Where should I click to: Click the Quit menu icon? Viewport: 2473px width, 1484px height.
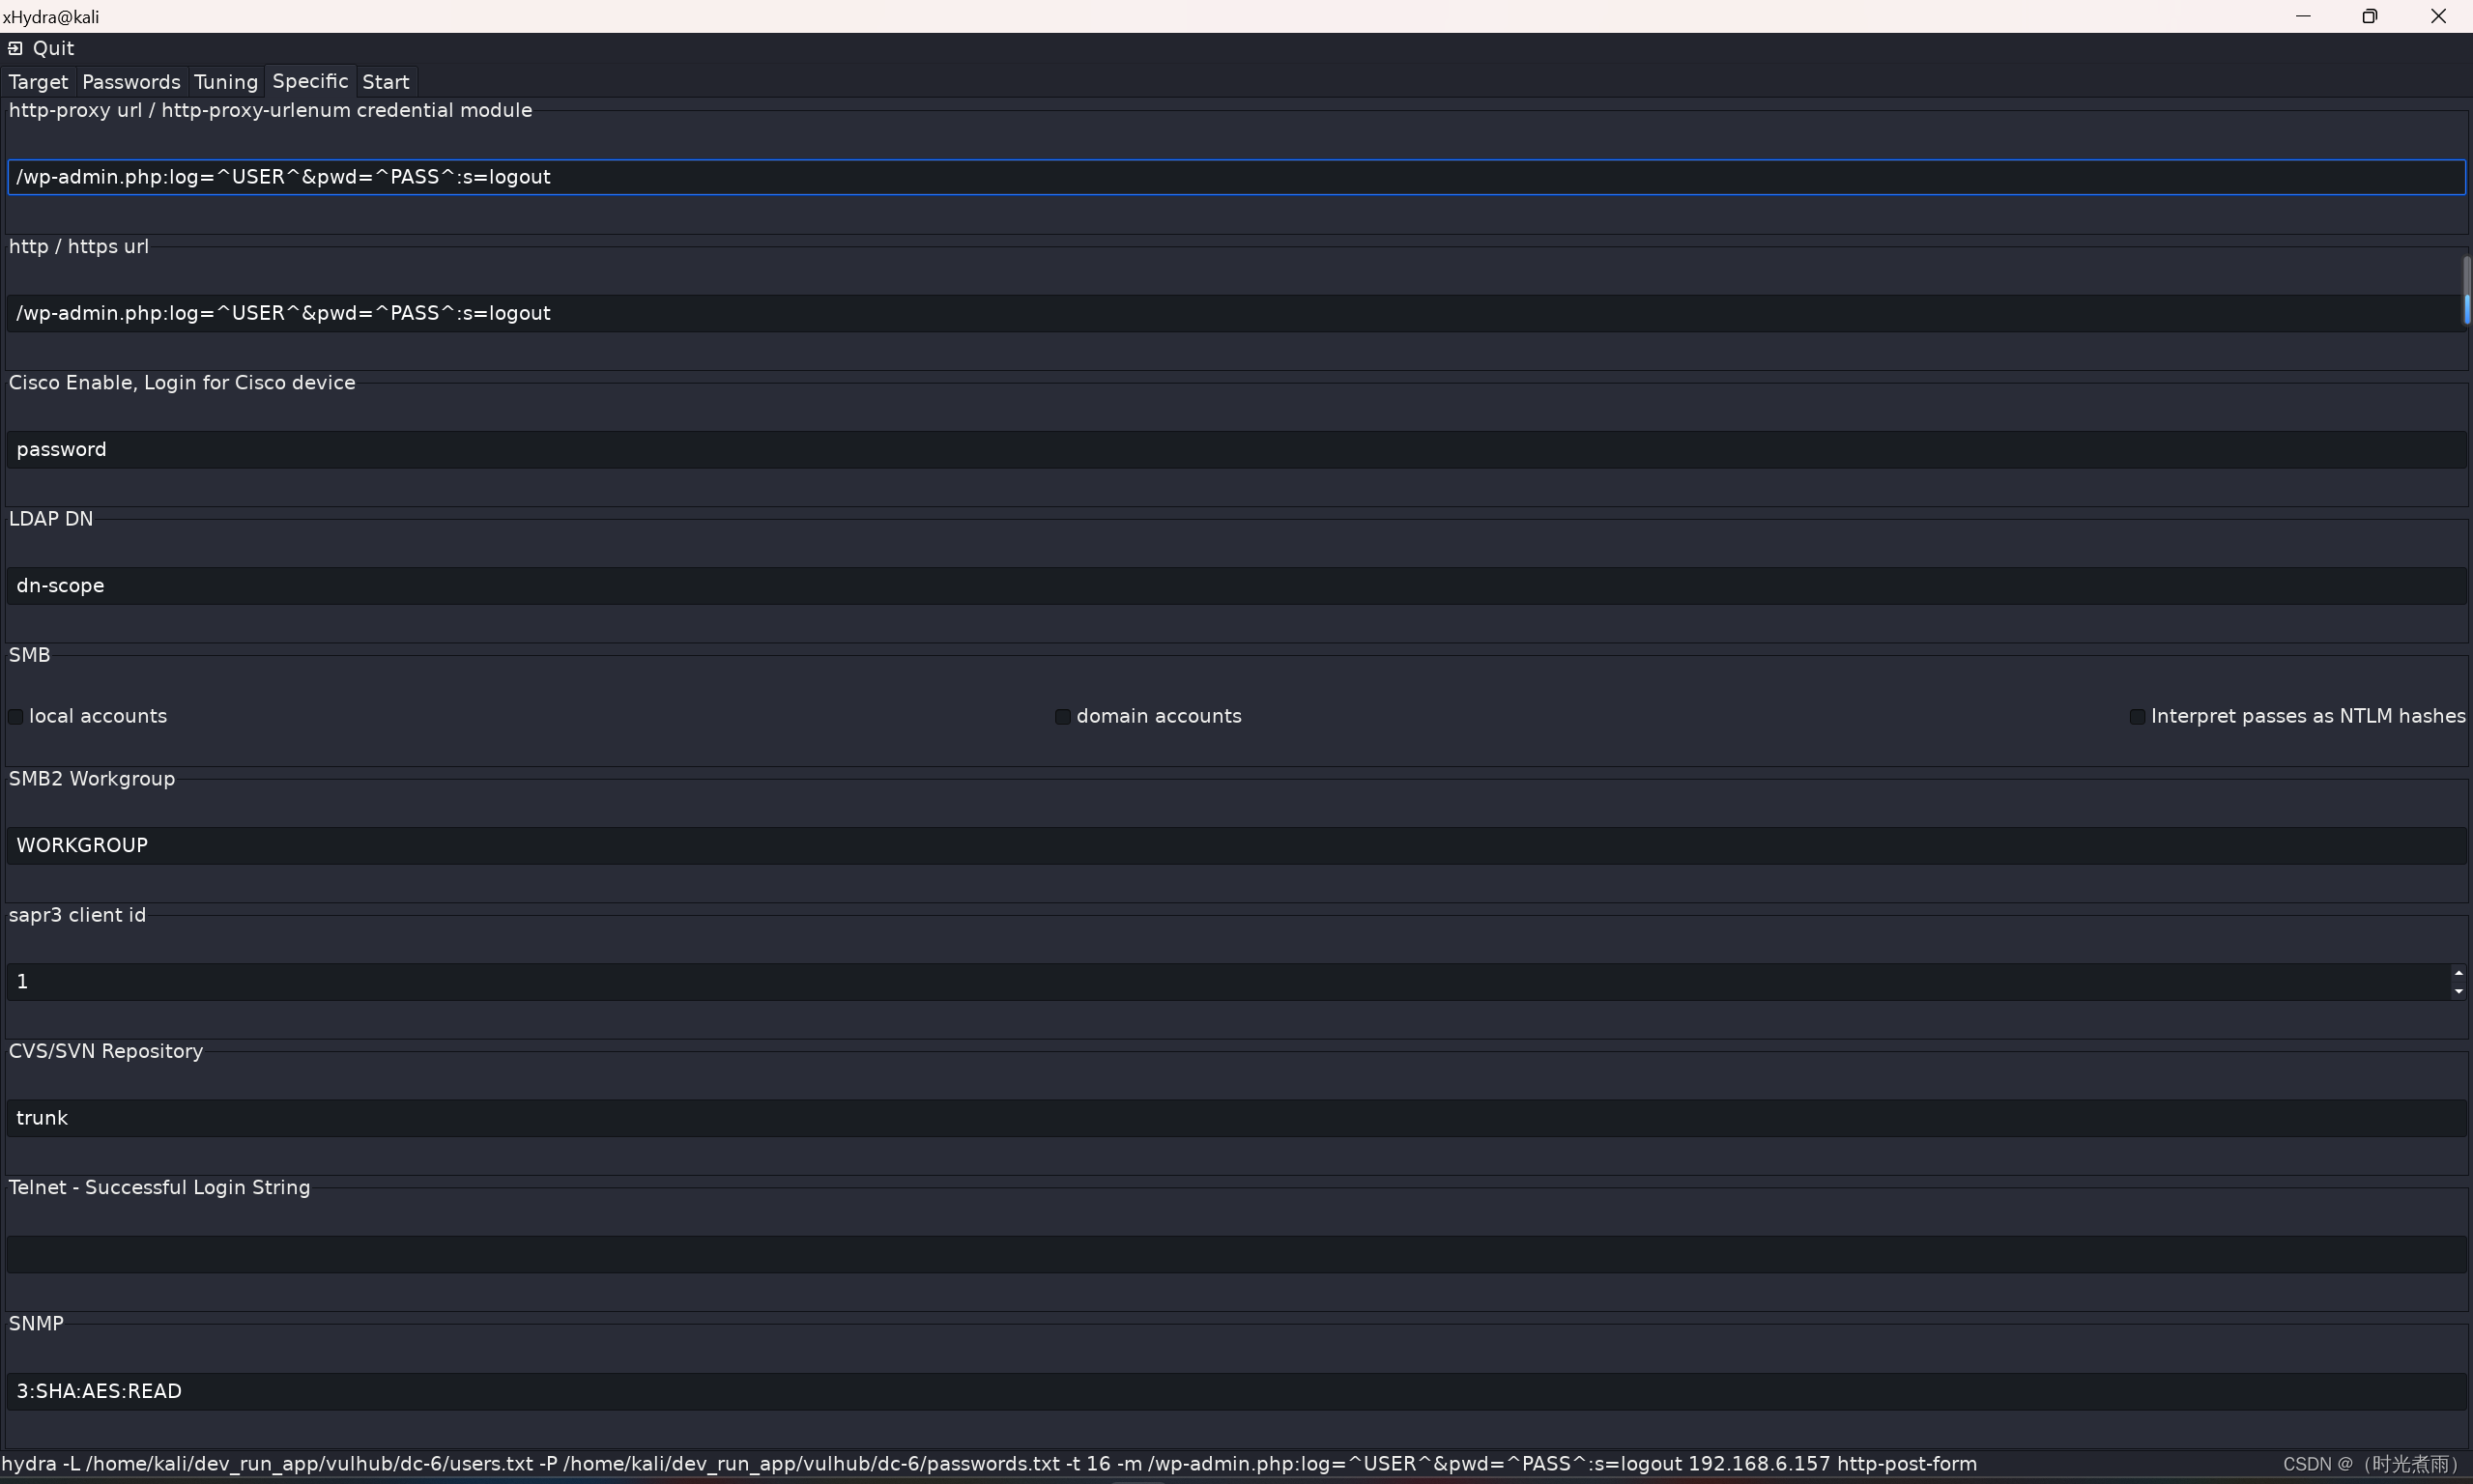click(15, 48)
